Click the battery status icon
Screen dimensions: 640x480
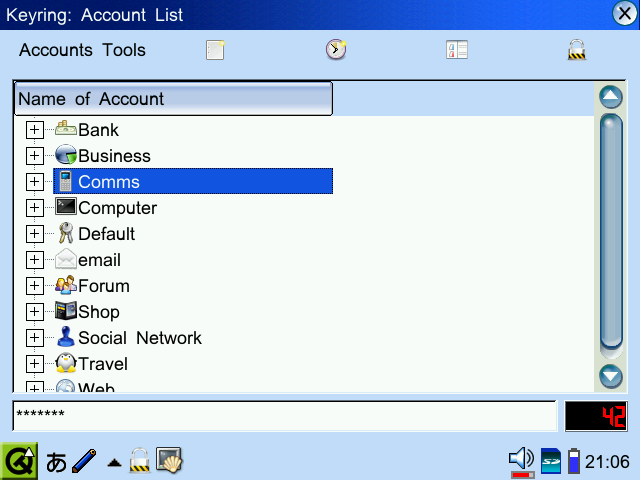click(x=573, y=461)
